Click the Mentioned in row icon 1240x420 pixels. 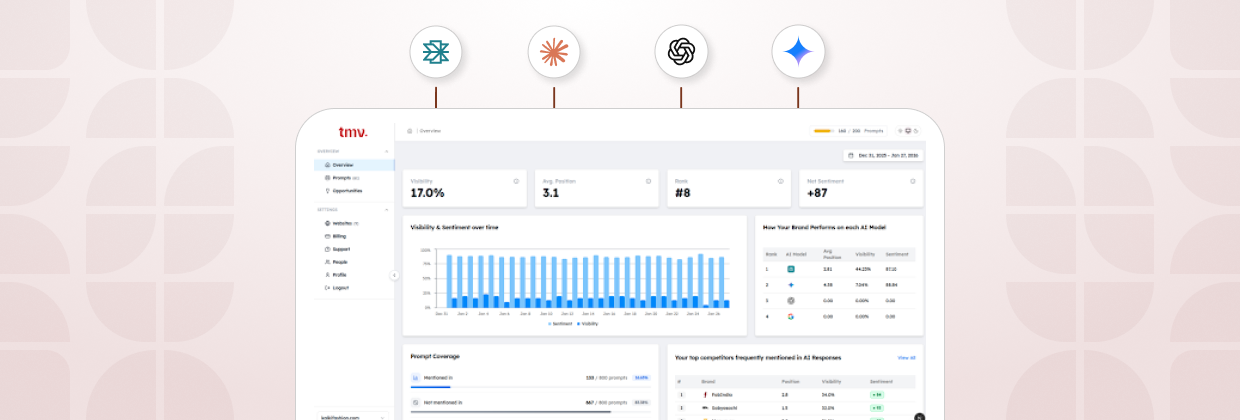tap(416, 378)
